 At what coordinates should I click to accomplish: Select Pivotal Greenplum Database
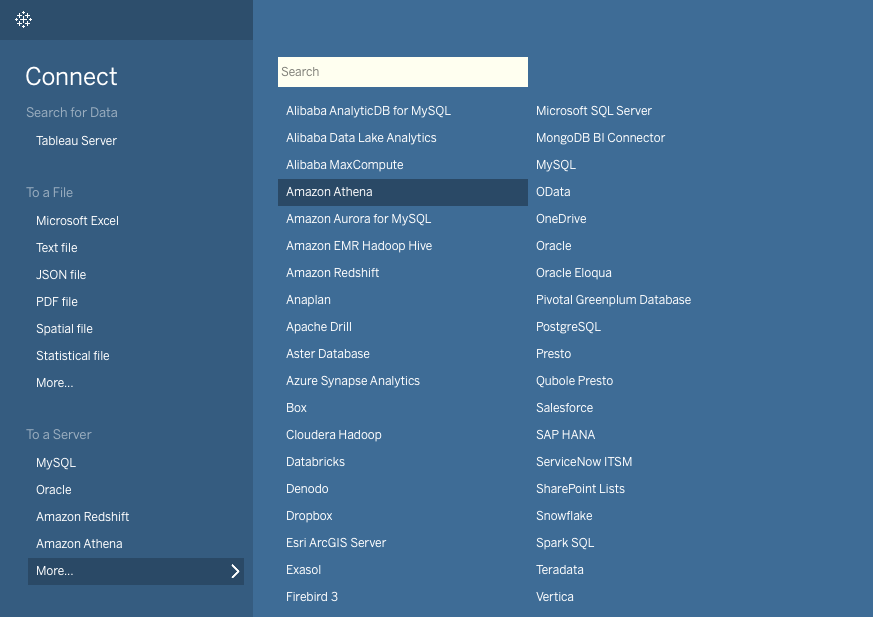(614, 300)
